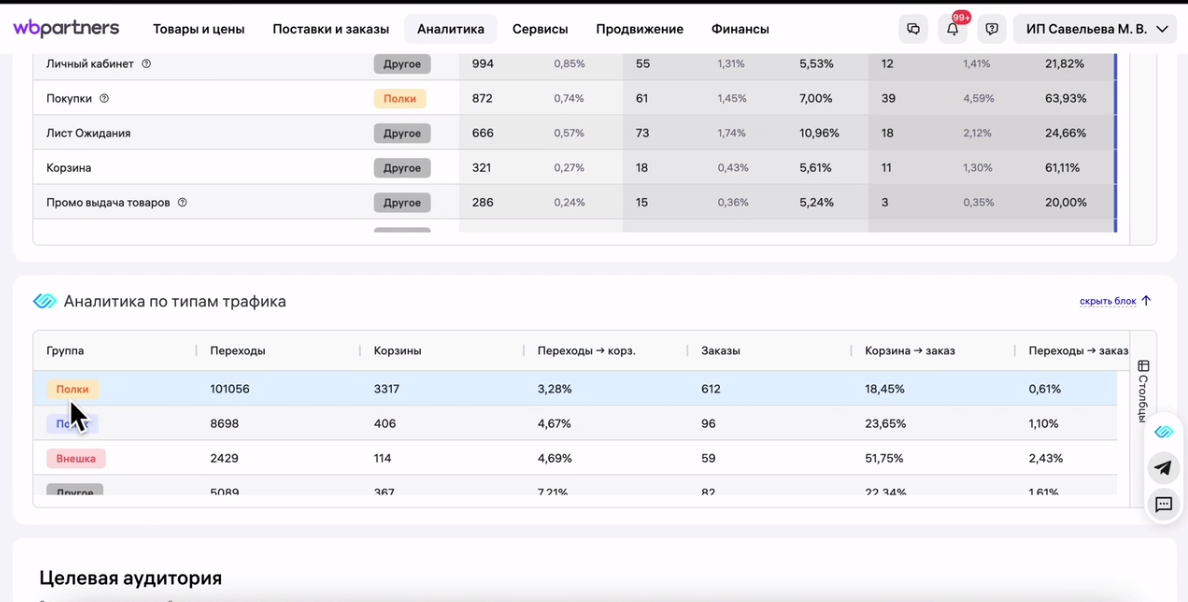Click orange Полки group tag in traffic table
The image size is (1188, 602).
pyautogui.click(x=72, y=389)
